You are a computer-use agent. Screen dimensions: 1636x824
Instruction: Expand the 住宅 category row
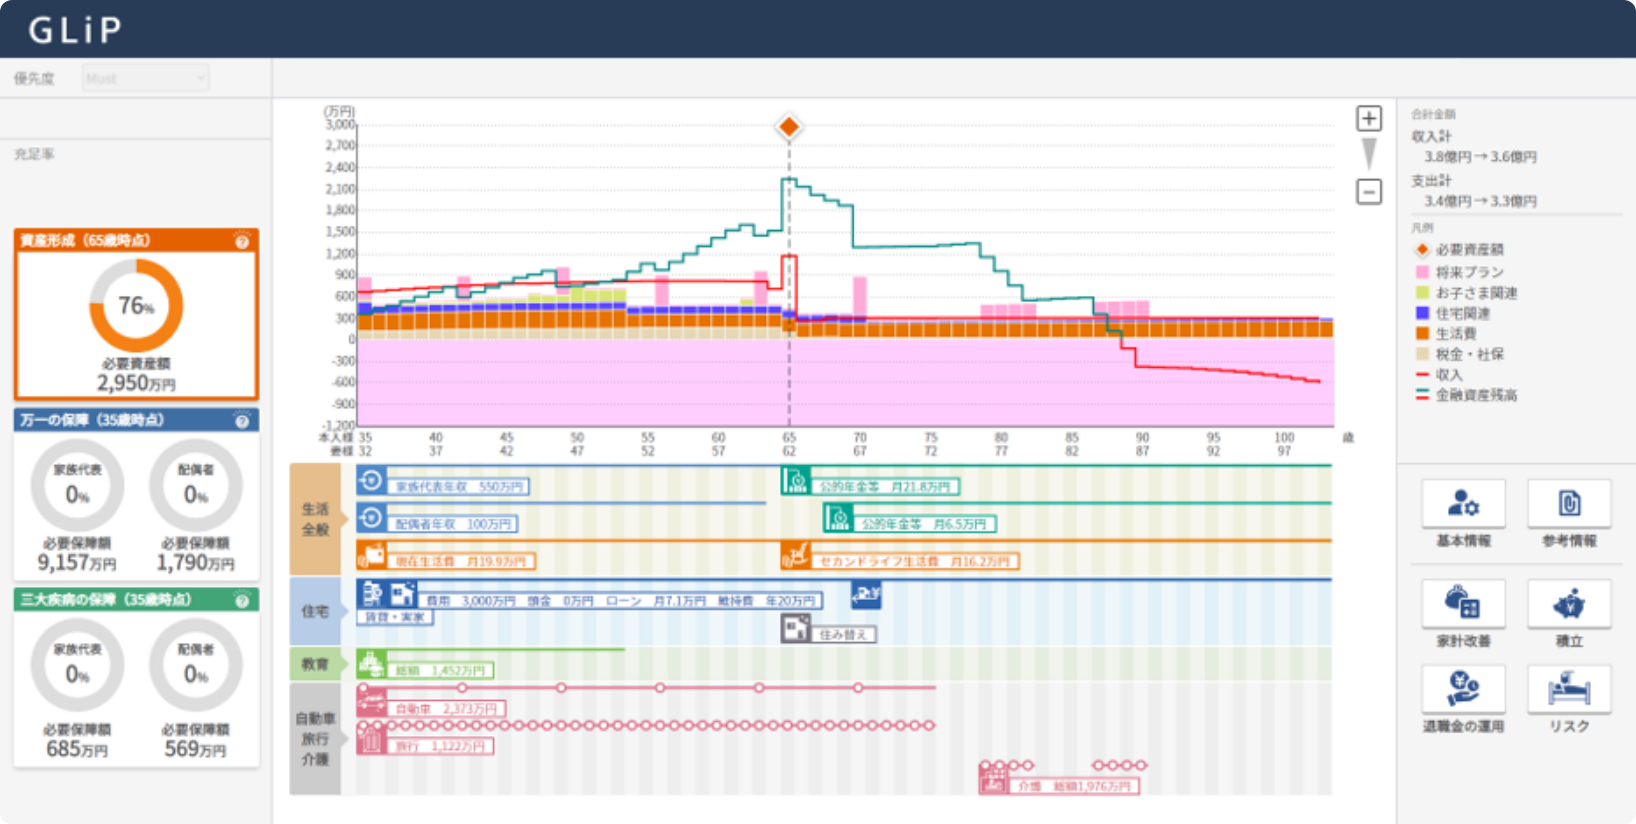pos(316,611)
